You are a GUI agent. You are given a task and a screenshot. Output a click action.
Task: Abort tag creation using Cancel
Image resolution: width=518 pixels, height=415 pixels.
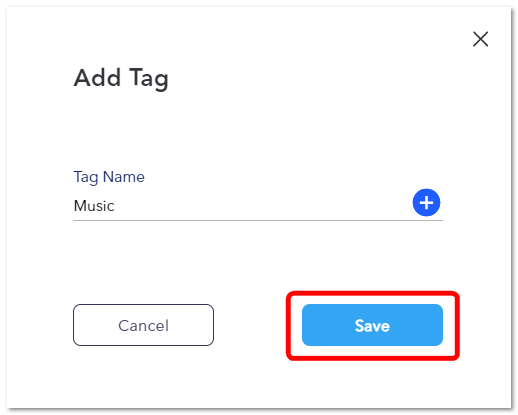pyautogui.click(x=143, y=325)
